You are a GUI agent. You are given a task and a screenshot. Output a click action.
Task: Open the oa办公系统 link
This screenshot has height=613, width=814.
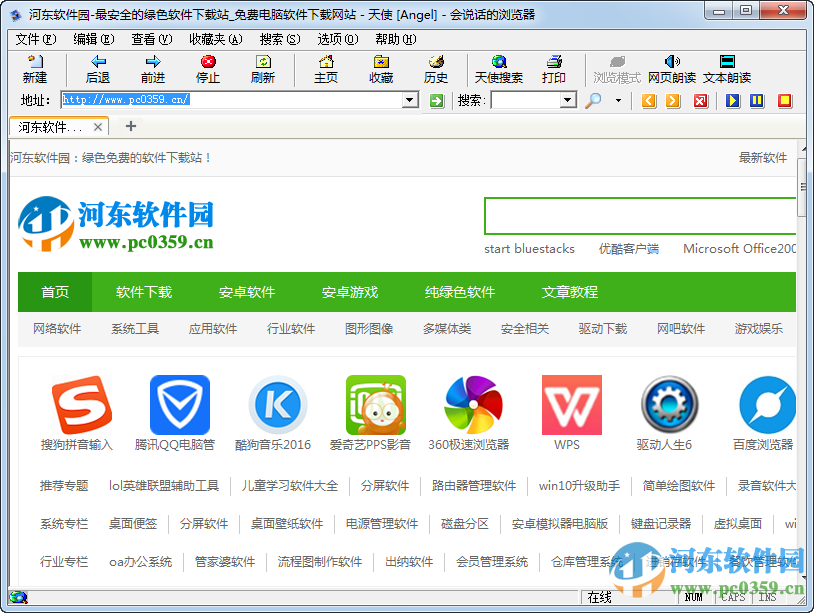click(x=140, y=562)
